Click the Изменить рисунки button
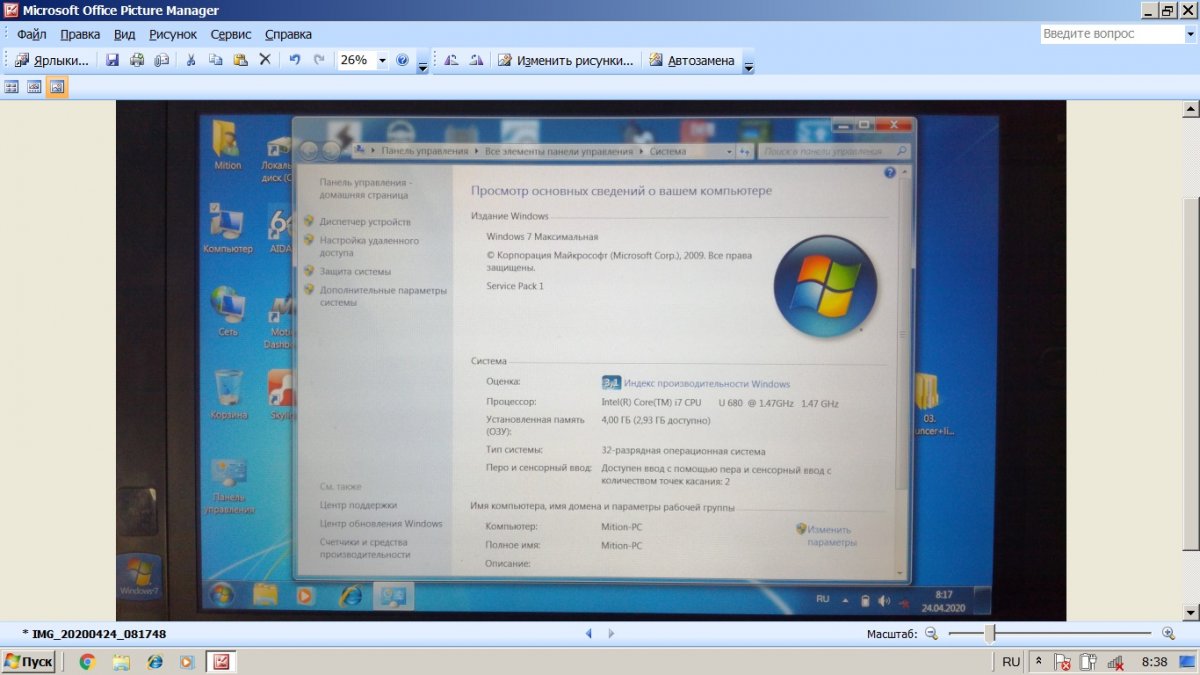The width and height of the screenshot is (1200, 675). click(565, 60)
